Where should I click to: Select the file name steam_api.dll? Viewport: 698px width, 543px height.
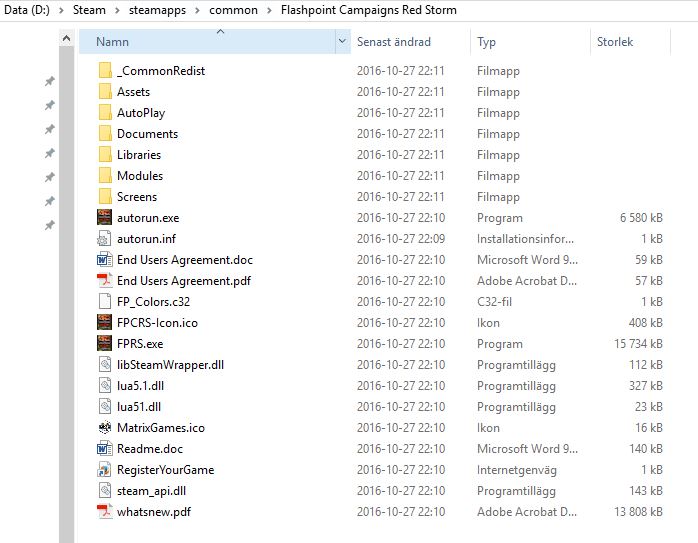pyautogui.click(x=151, y=491)
